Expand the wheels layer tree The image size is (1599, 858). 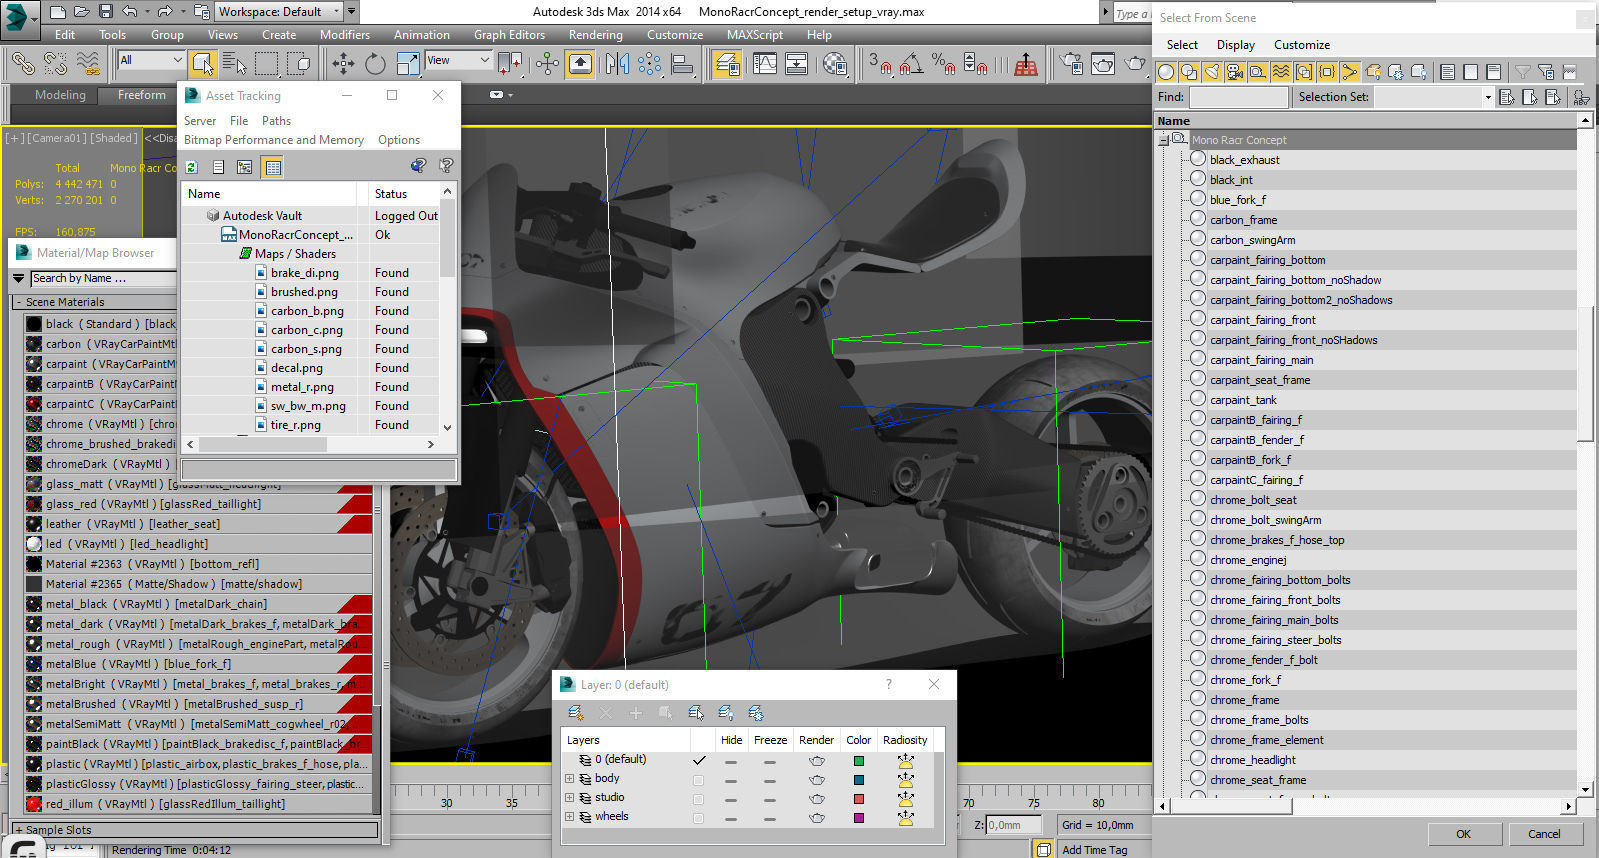point(570,817)
